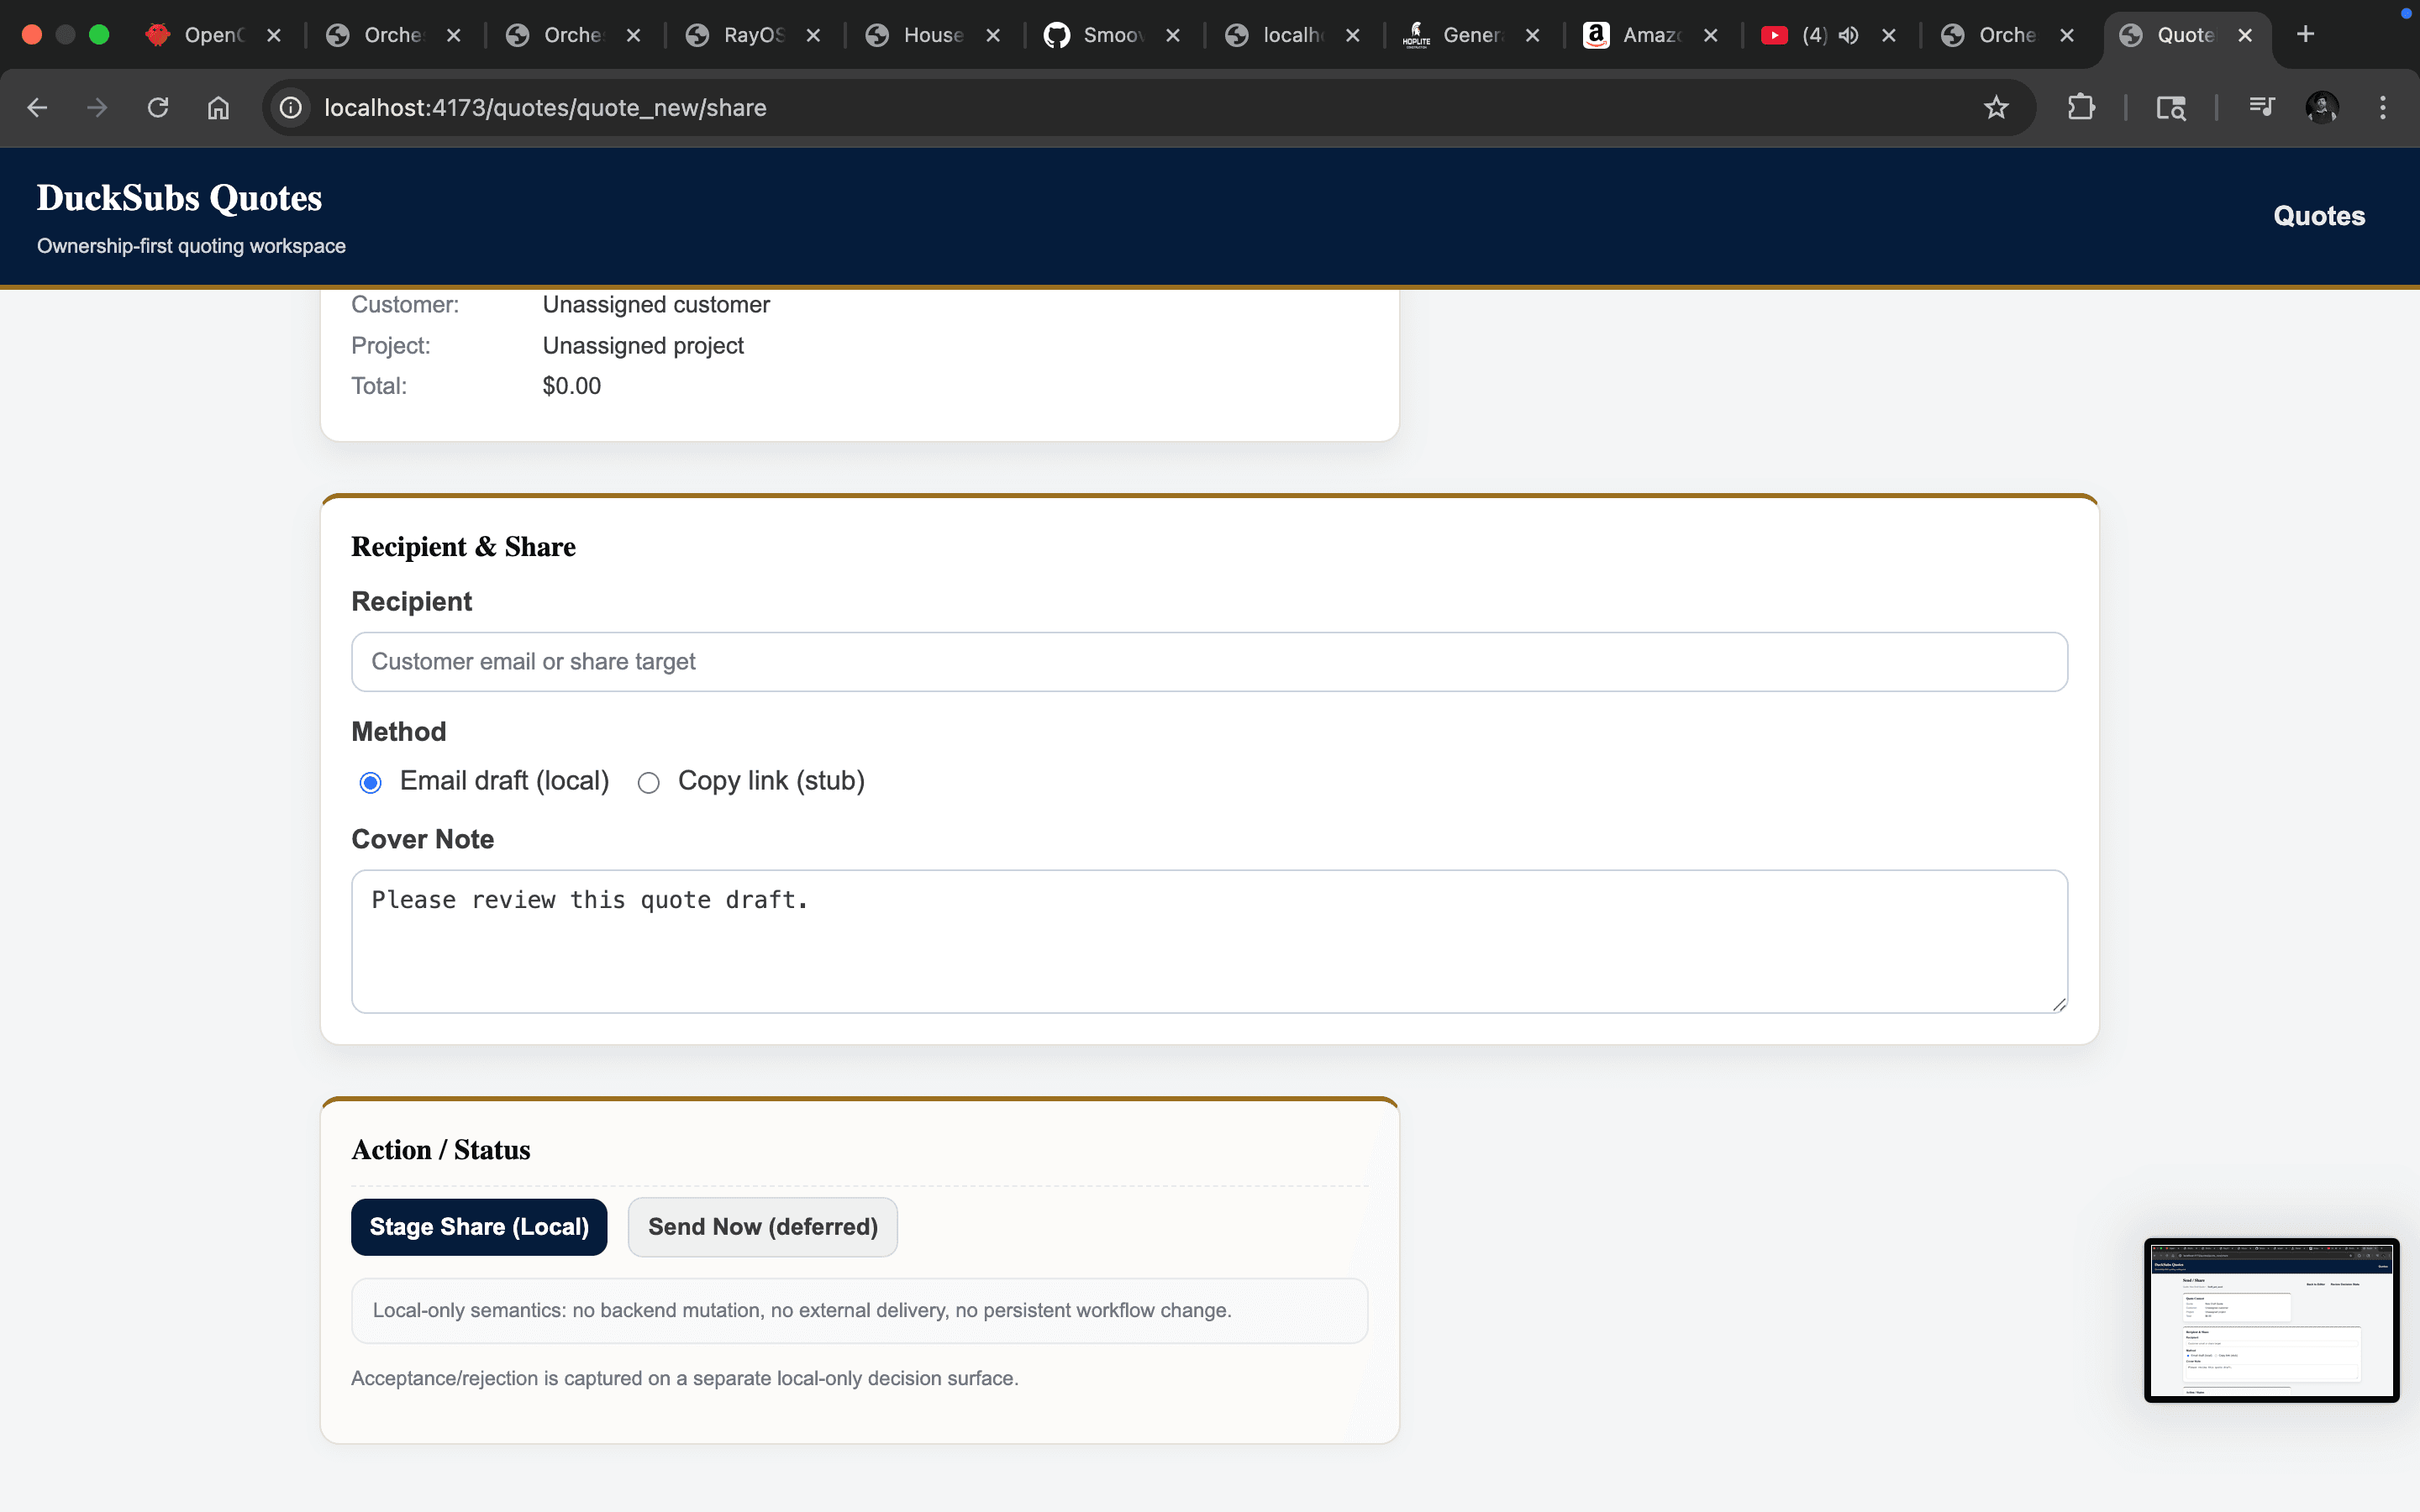
Task: Click the site info icon in address bar
Action: pos(291,108)
